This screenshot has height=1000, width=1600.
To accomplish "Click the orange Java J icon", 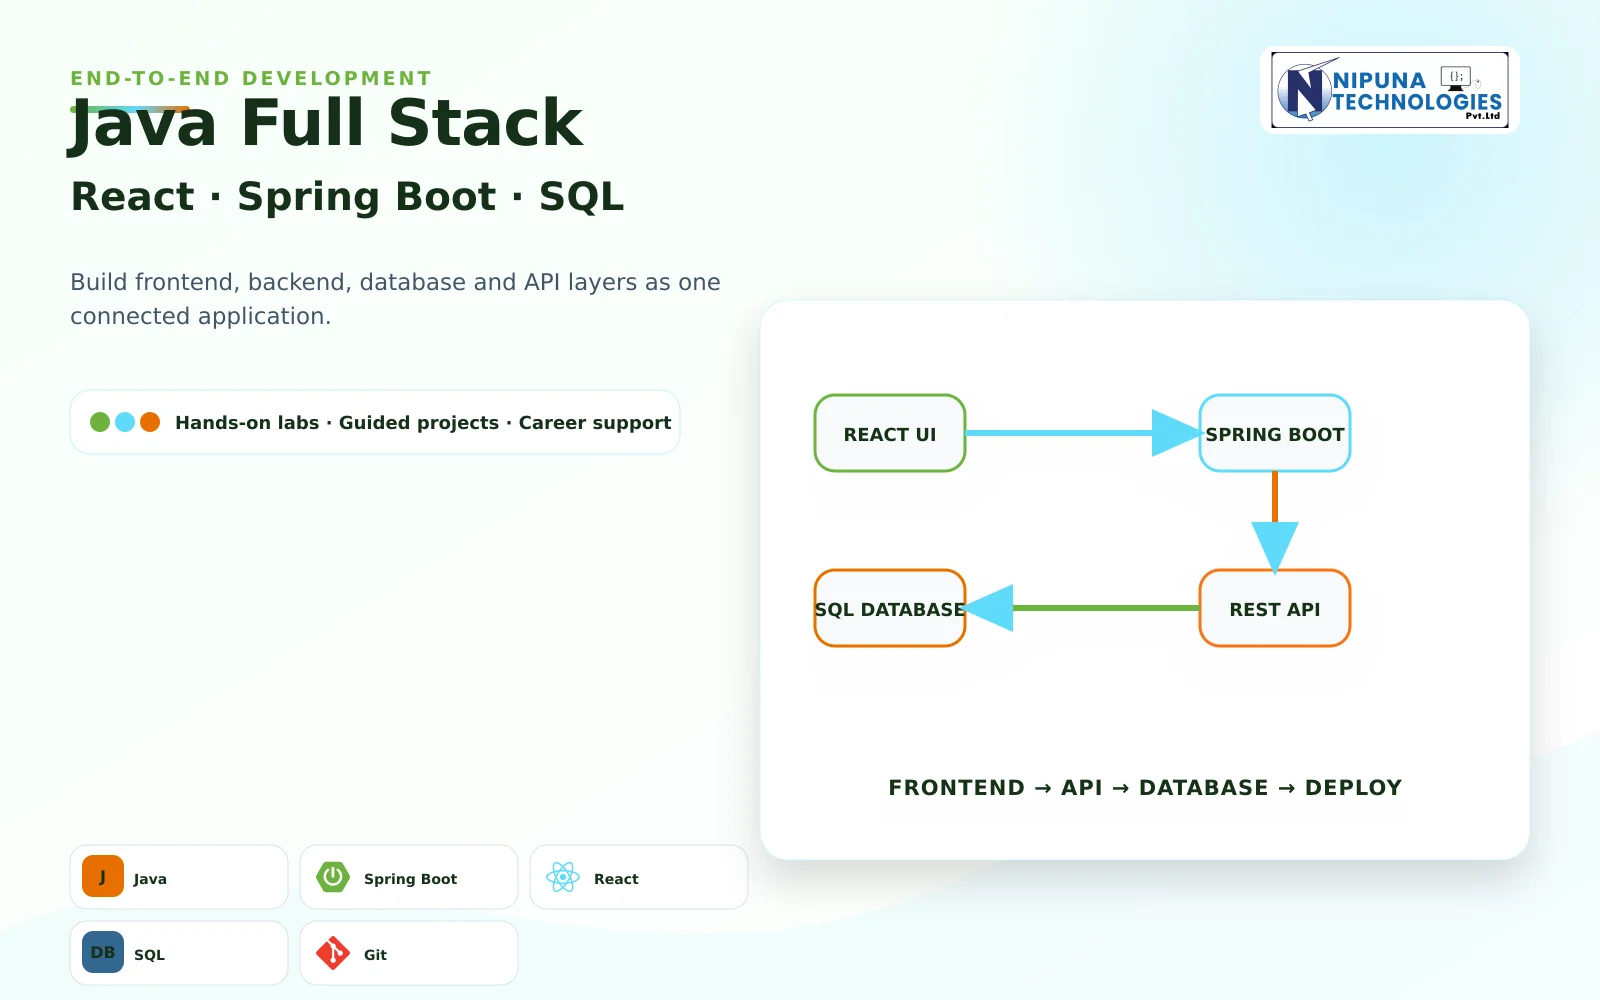I will tap(103, 877).
